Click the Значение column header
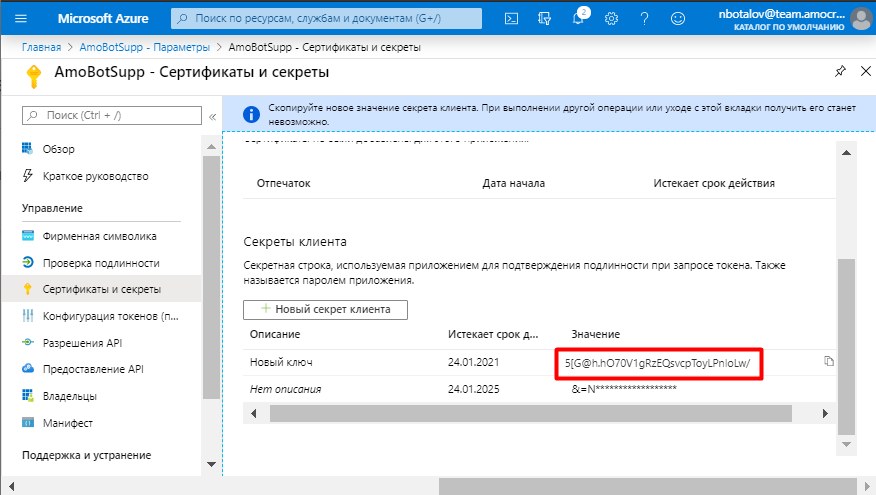 pyautogui.click(x=596, y=334)
